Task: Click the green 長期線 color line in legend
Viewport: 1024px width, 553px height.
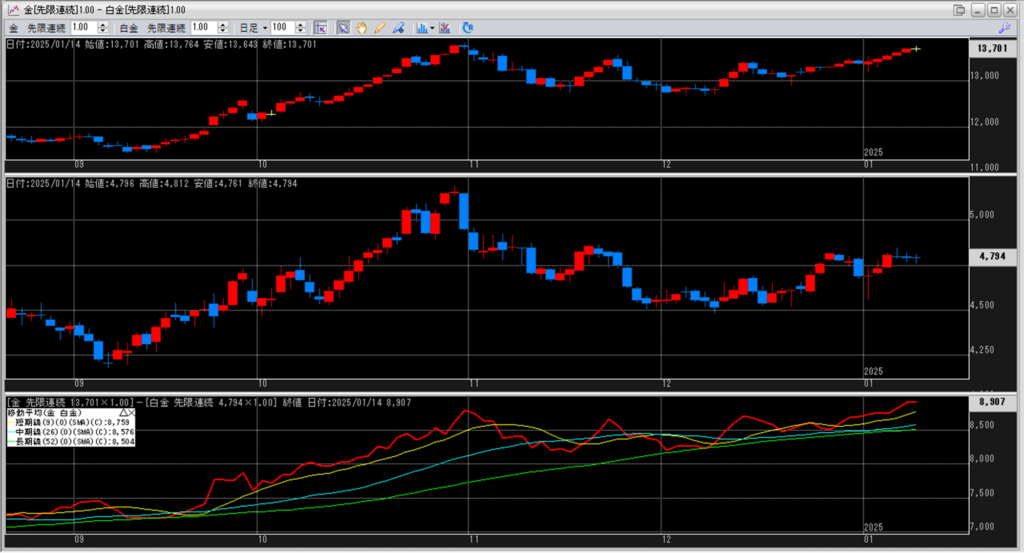Action: click(11, 442)
